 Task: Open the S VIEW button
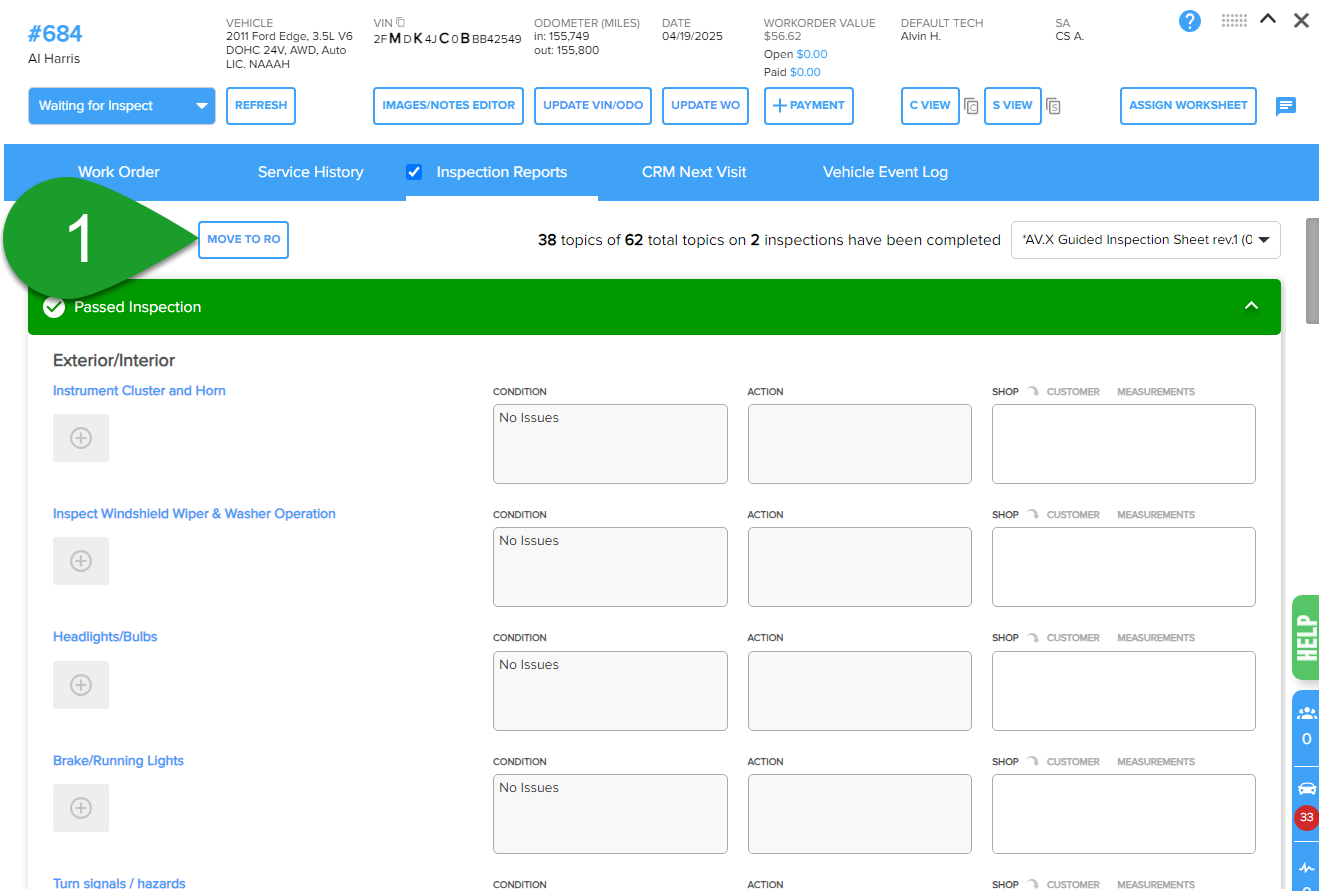point(1012,106)
